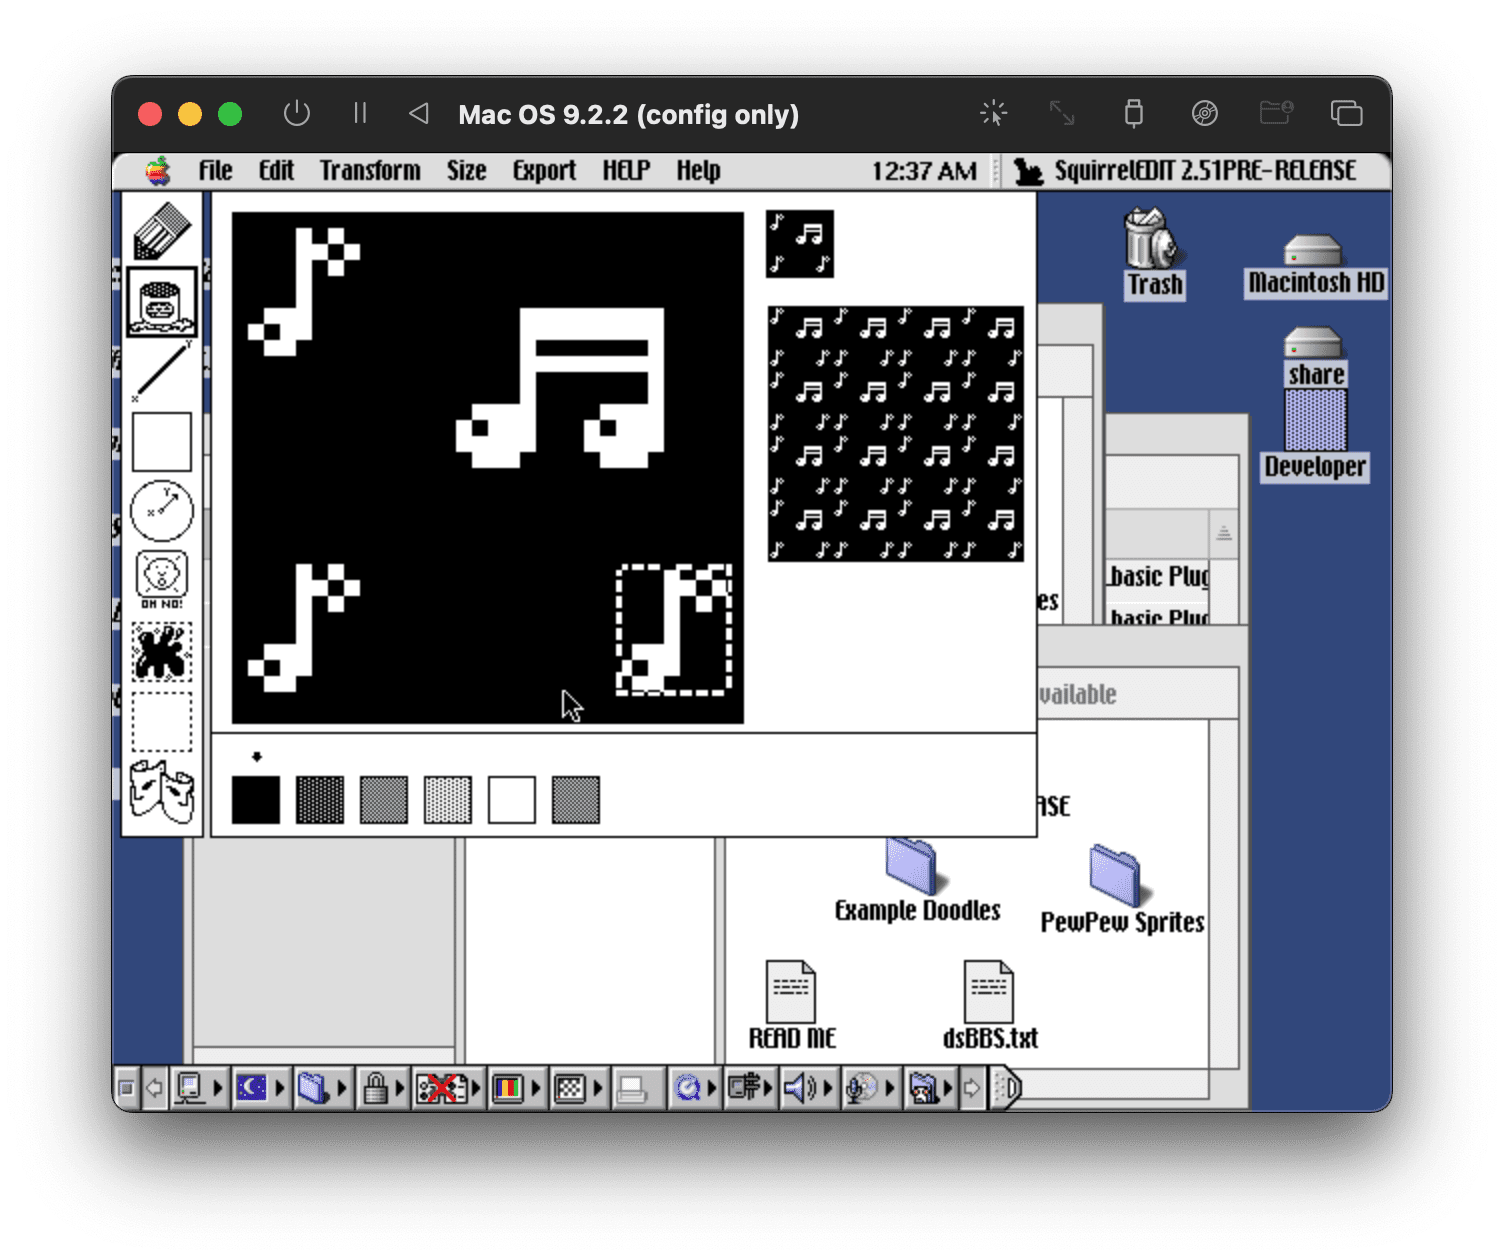Viewport: 1504px width, 1260px height.
Task: Open the padlock Control Strip module
Action: point(382,1088)
